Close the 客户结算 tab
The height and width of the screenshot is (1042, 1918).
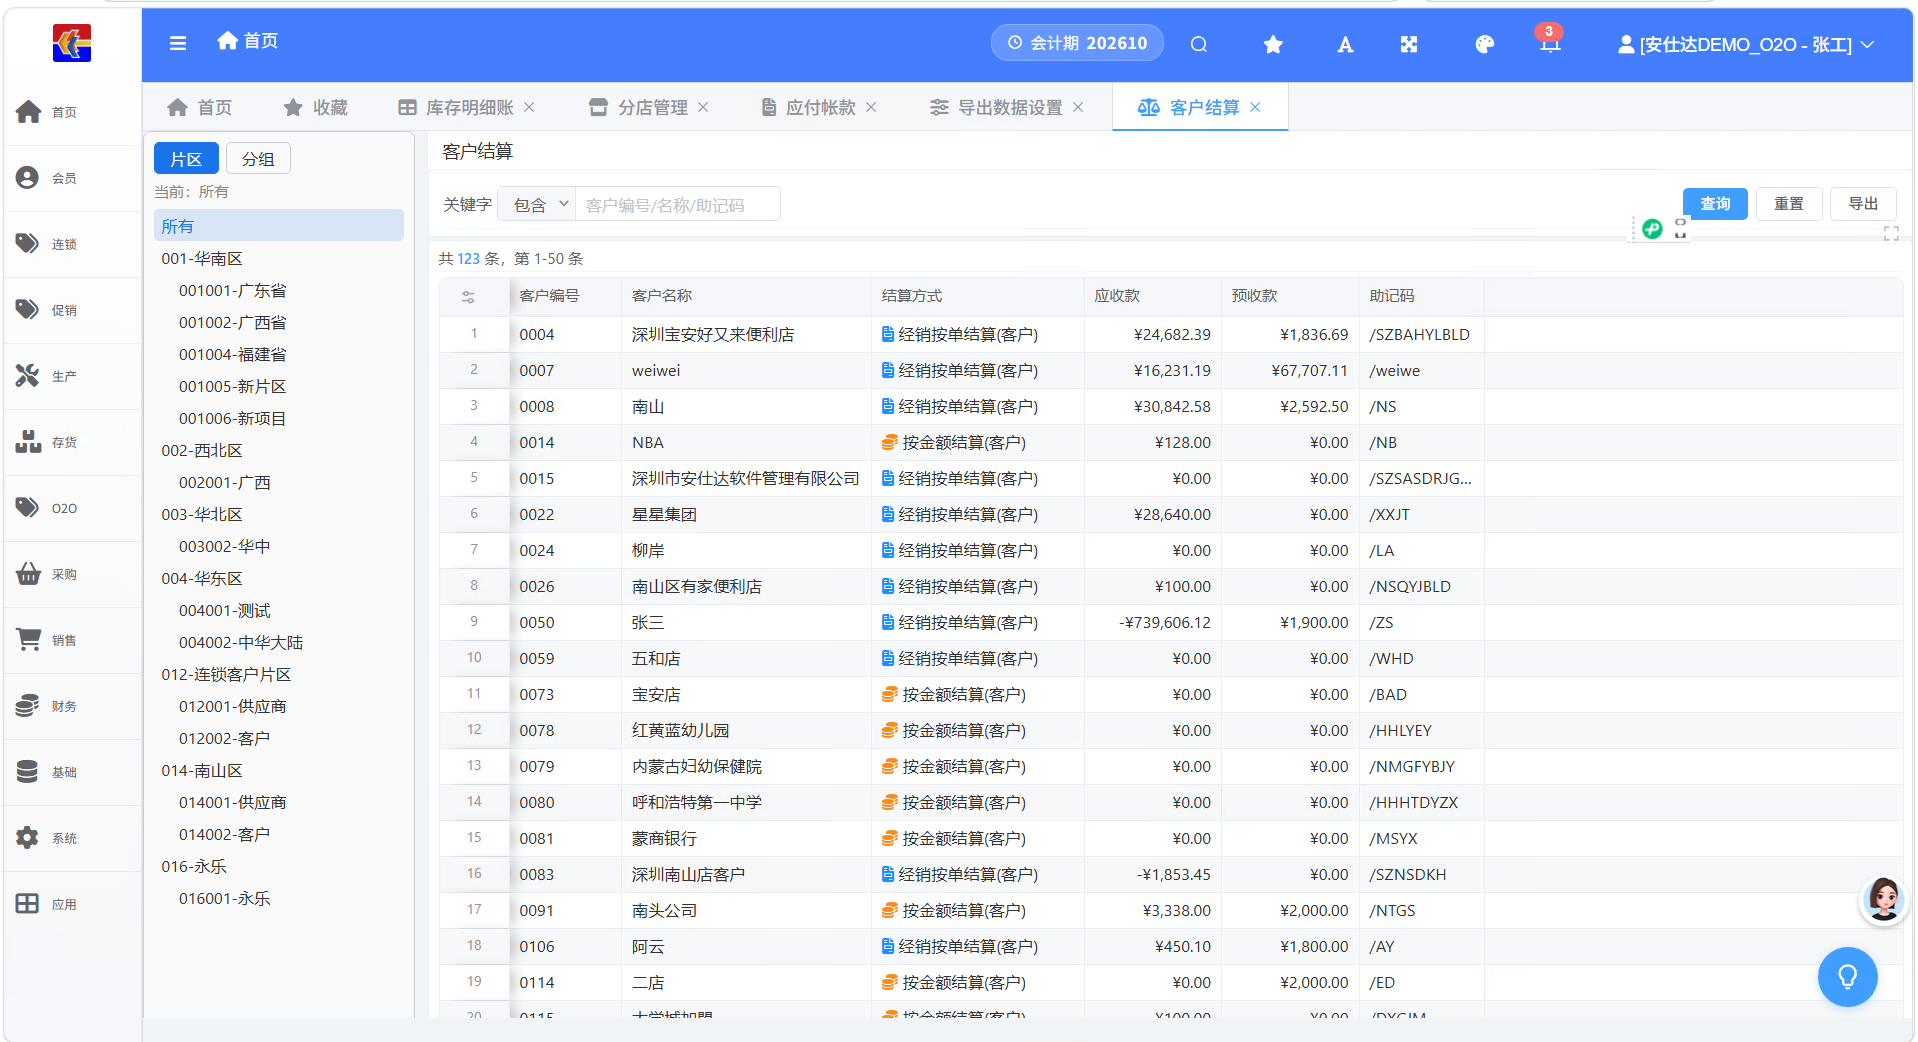coord(1255,107)
